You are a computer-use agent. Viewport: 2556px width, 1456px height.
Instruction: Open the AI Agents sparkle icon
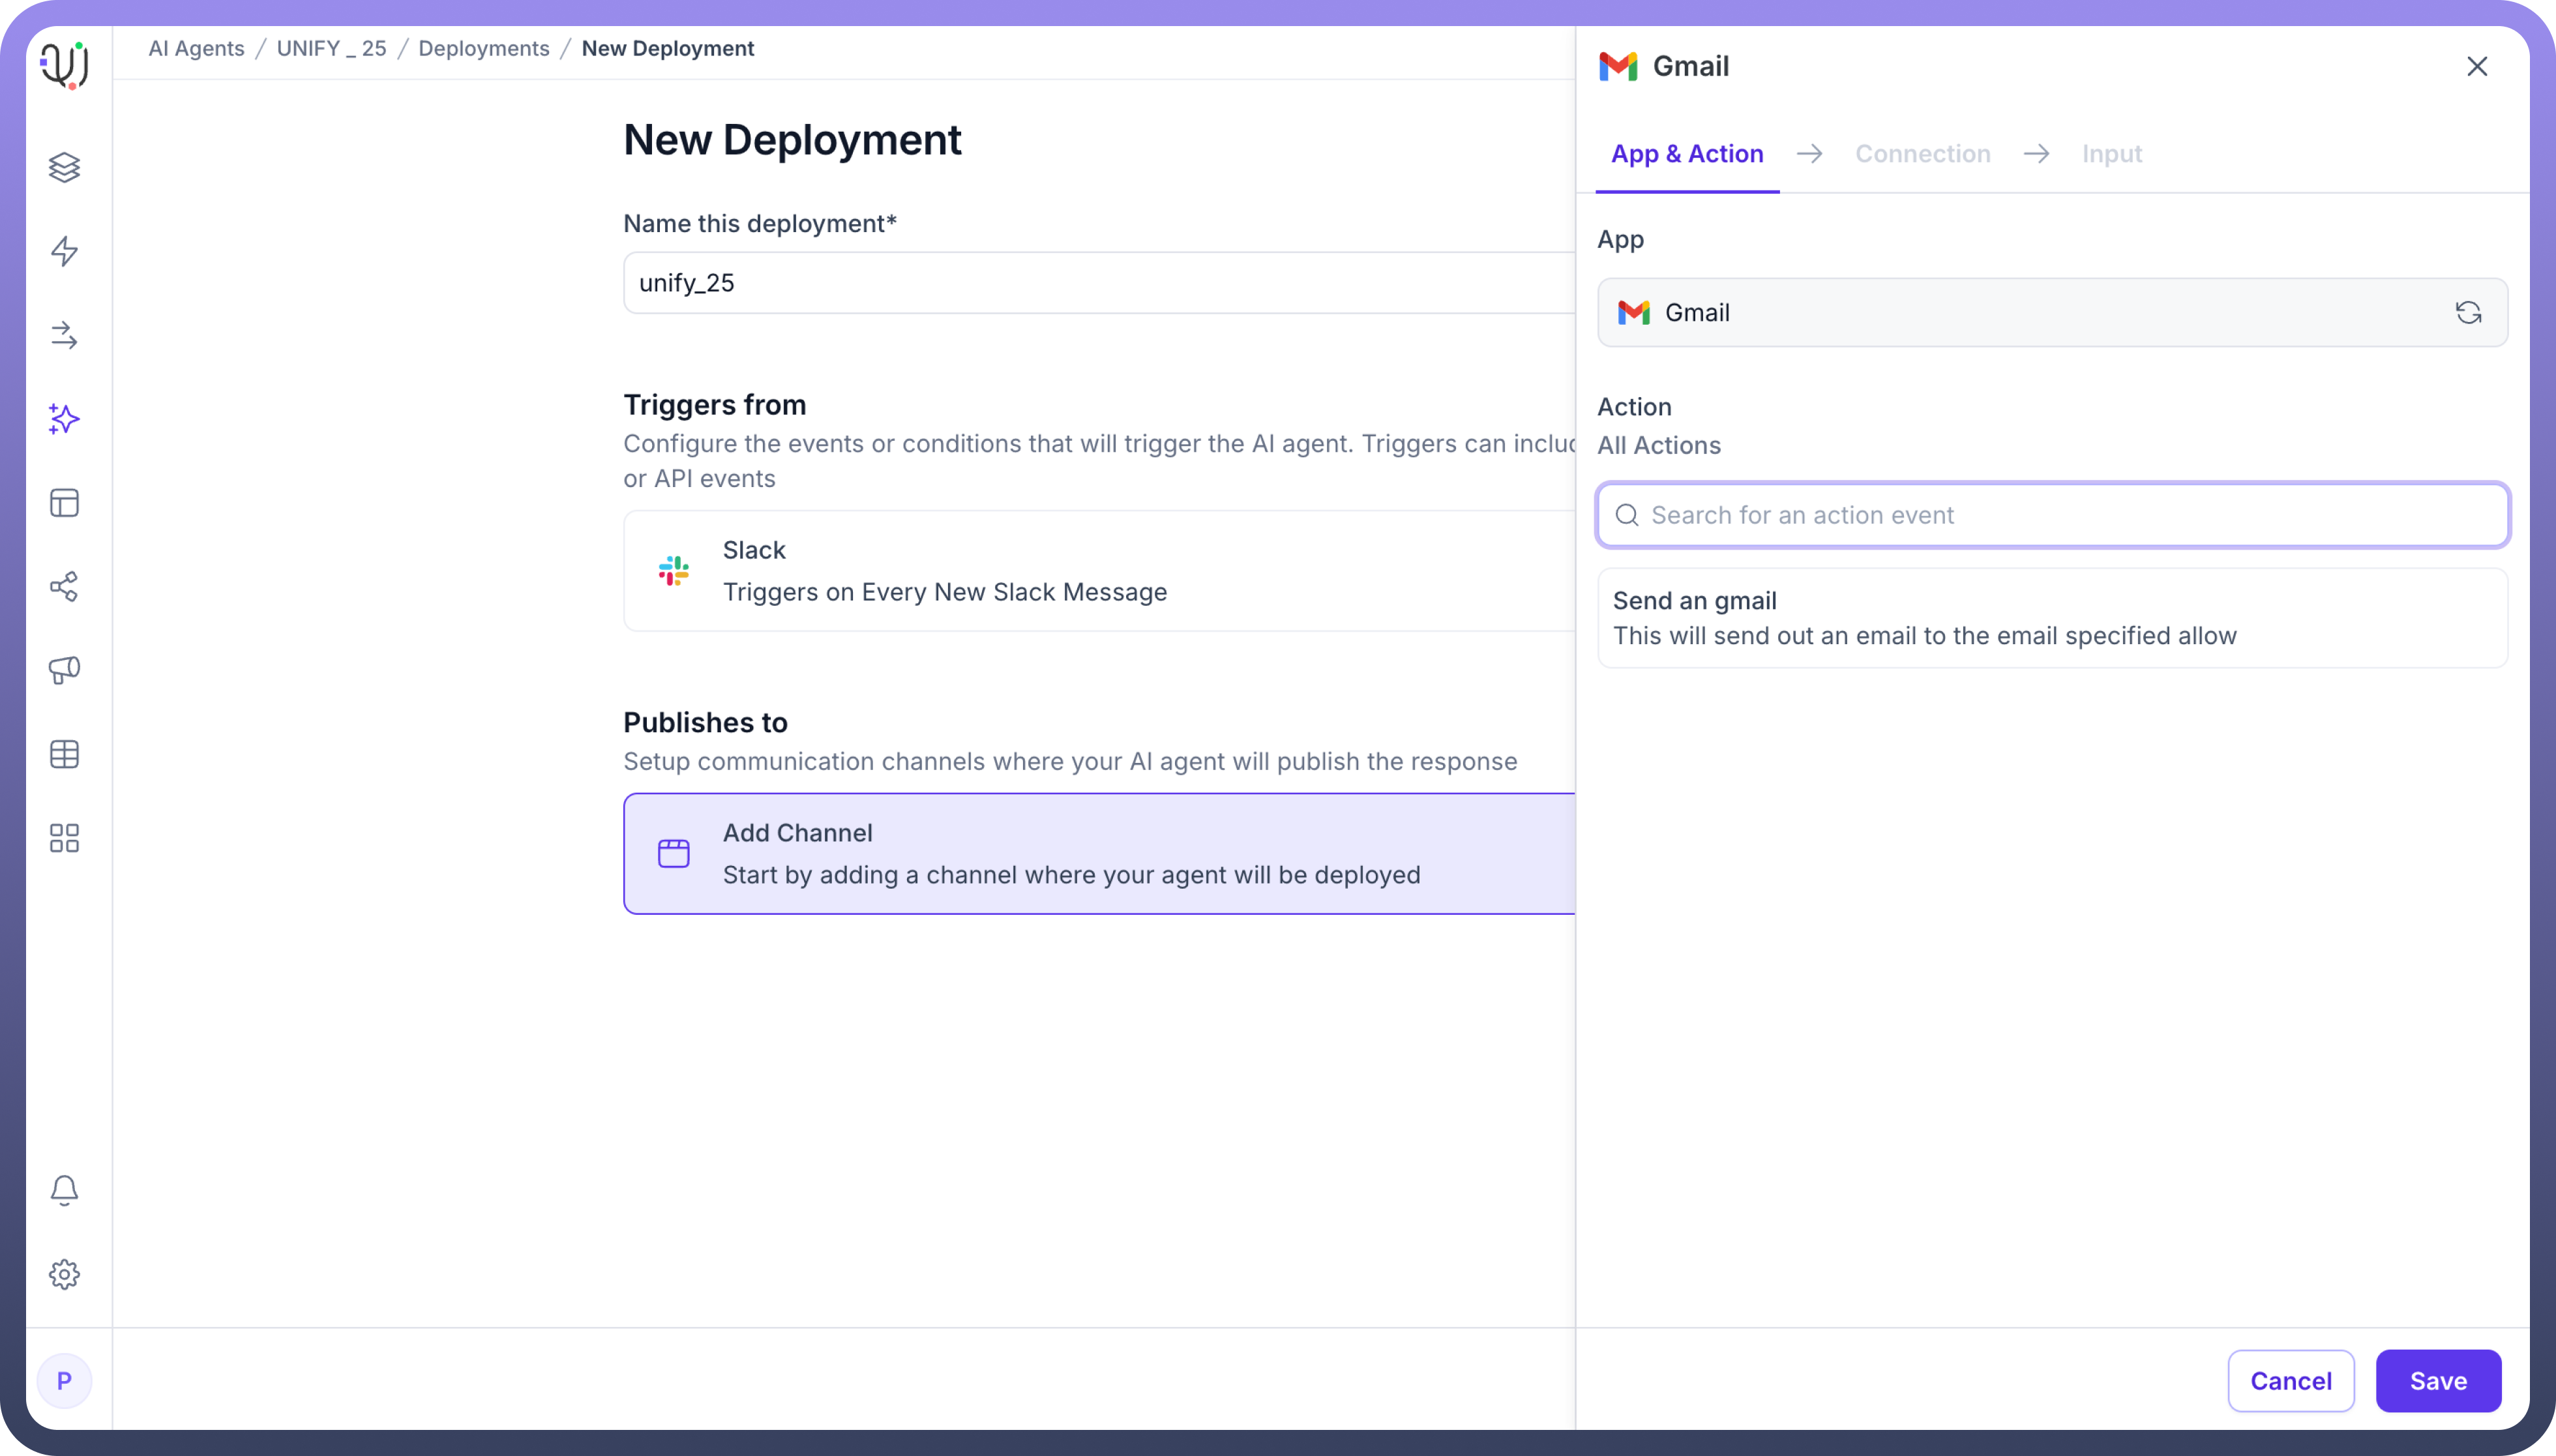pos(64,419)
